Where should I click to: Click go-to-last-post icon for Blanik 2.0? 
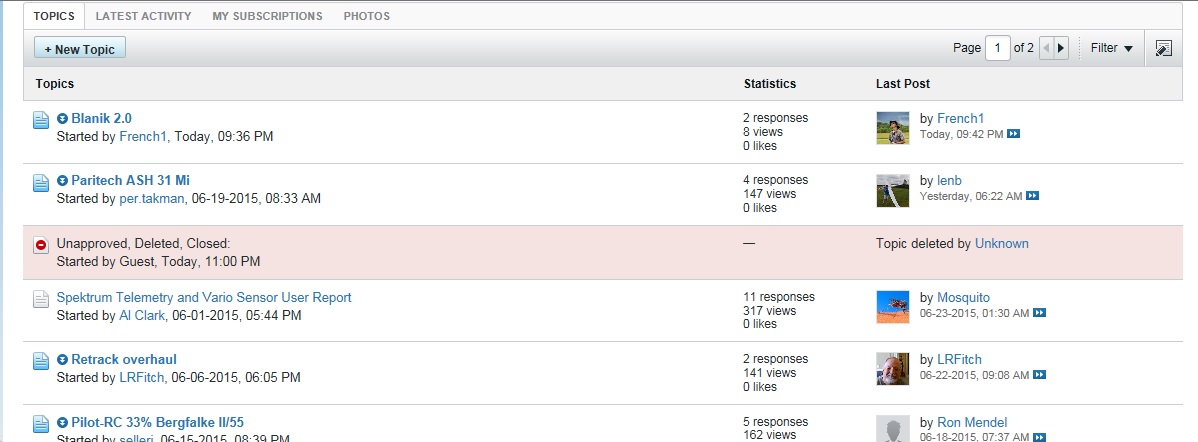click(1013, 134)
